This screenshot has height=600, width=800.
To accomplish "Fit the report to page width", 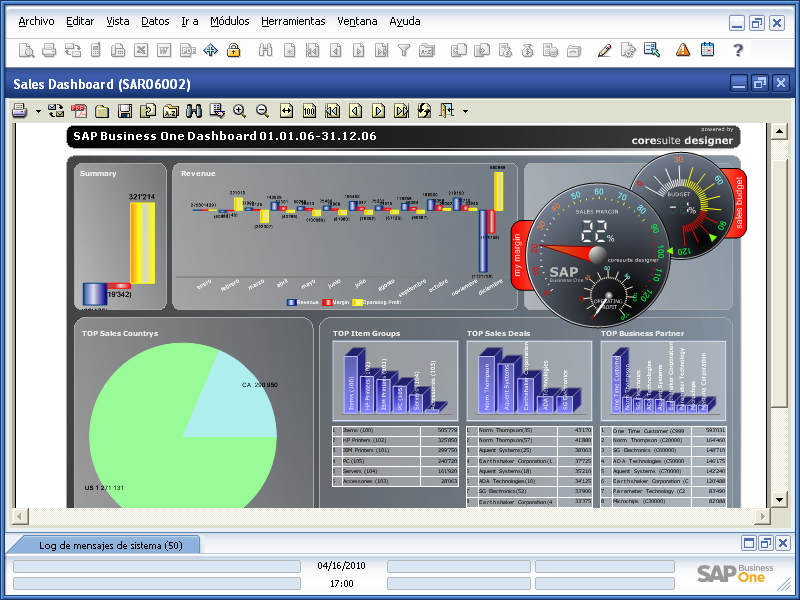I will coord(287,110).
